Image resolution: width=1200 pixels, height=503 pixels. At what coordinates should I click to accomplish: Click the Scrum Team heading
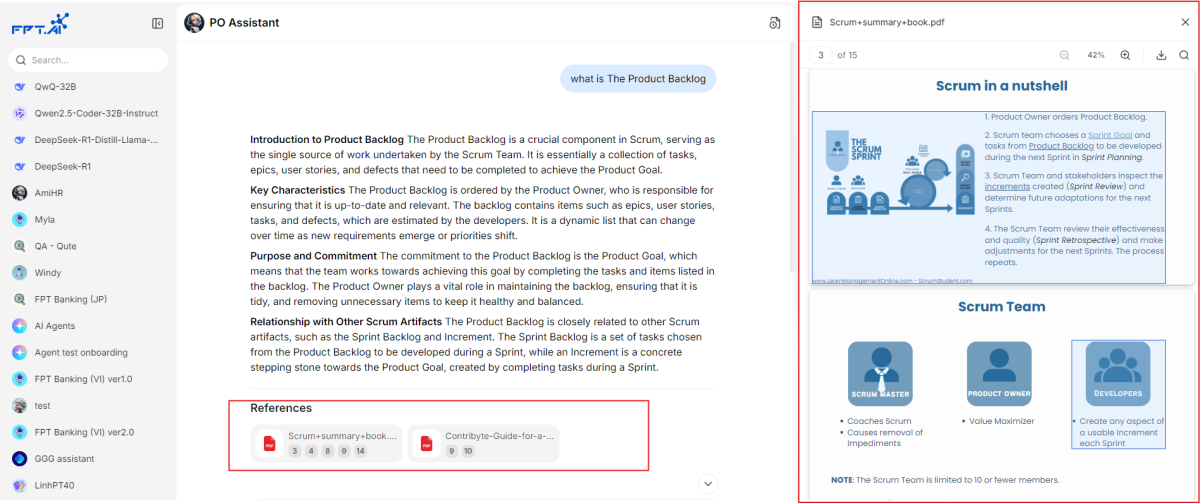[1001, 307]
